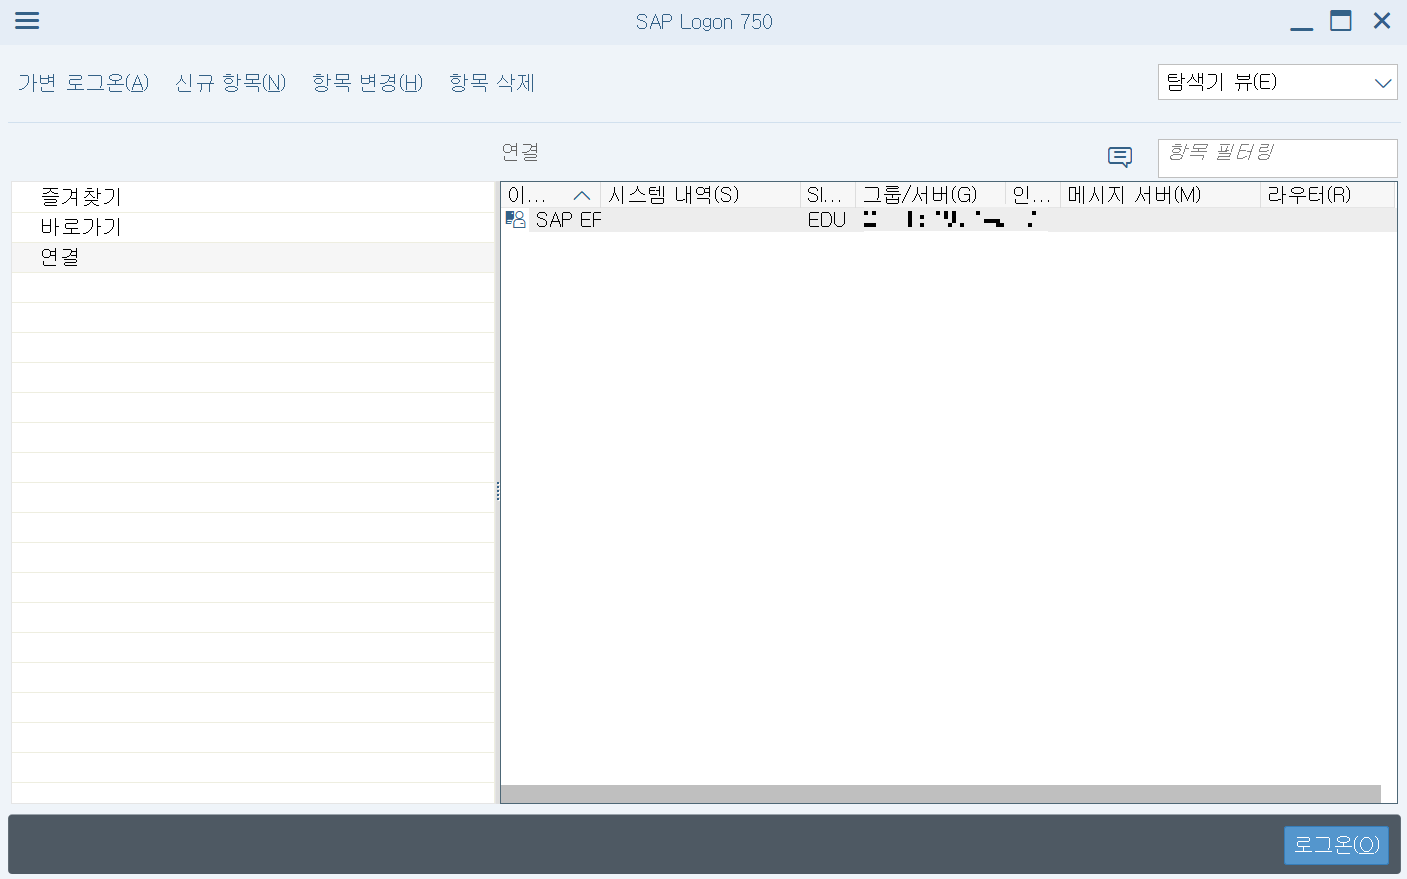Click 항목 삭제 to delete entry
This screenshot has height=879, width=1407.
point(492,83)
